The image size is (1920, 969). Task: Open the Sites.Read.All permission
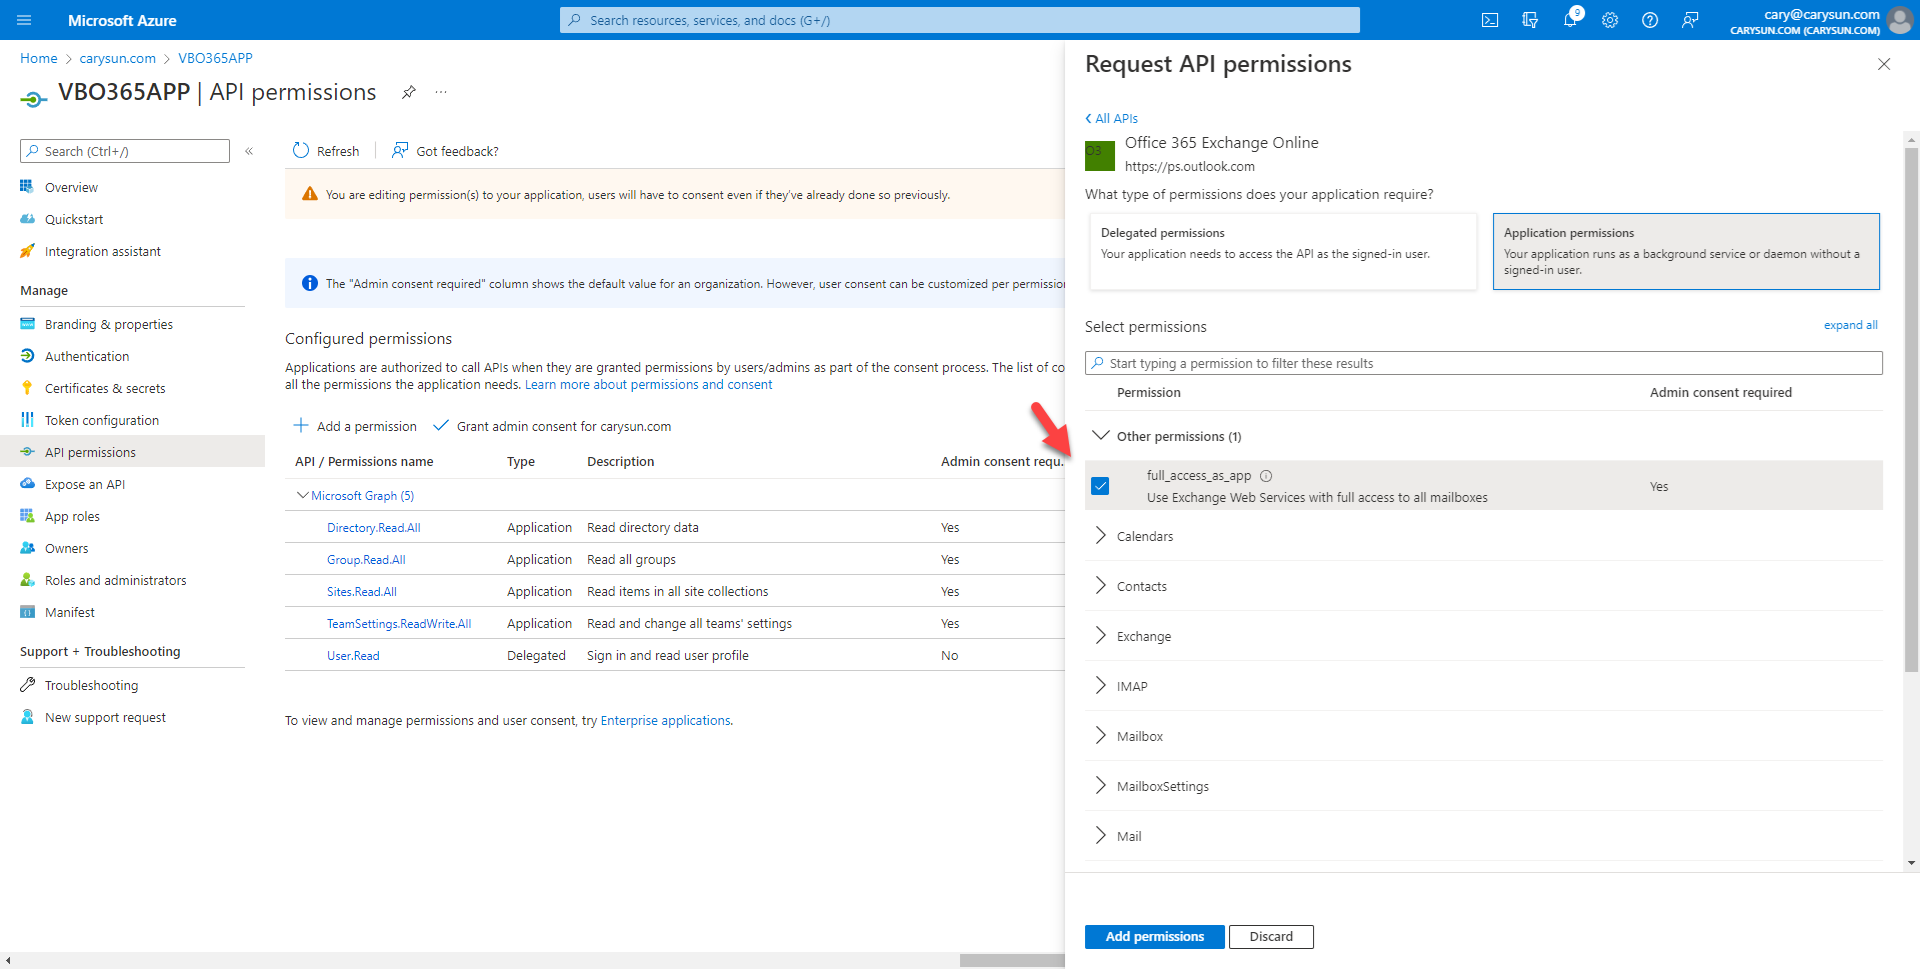click(361, 592)
